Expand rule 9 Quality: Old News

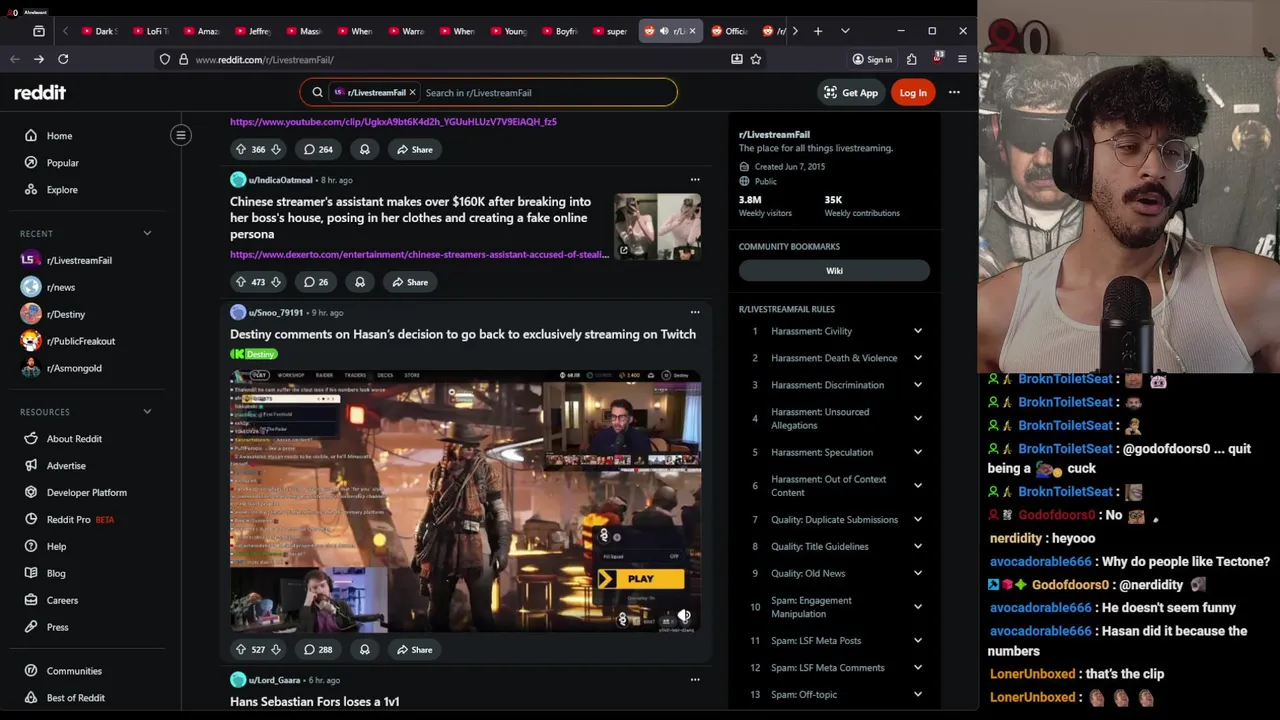[x=917, y=573]
